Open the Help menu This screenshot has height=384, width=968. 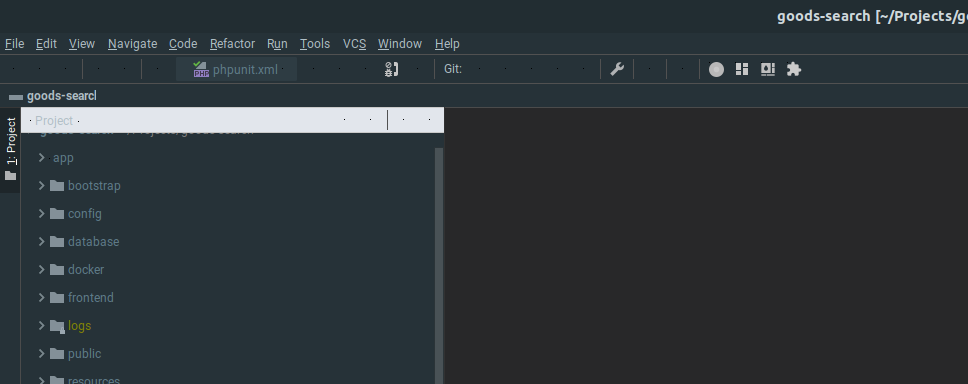(447, 44)
